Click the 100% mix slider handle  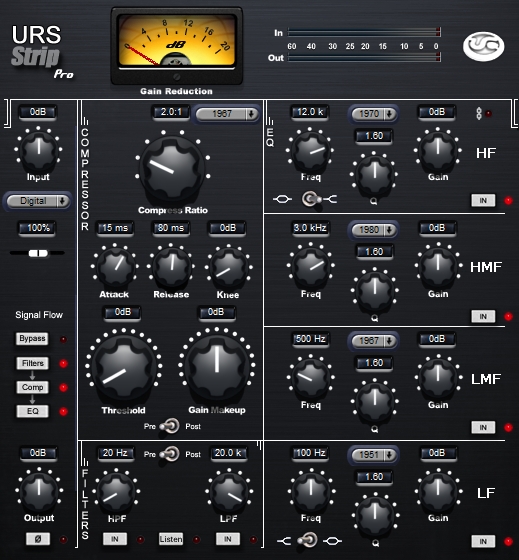point(38,253)
